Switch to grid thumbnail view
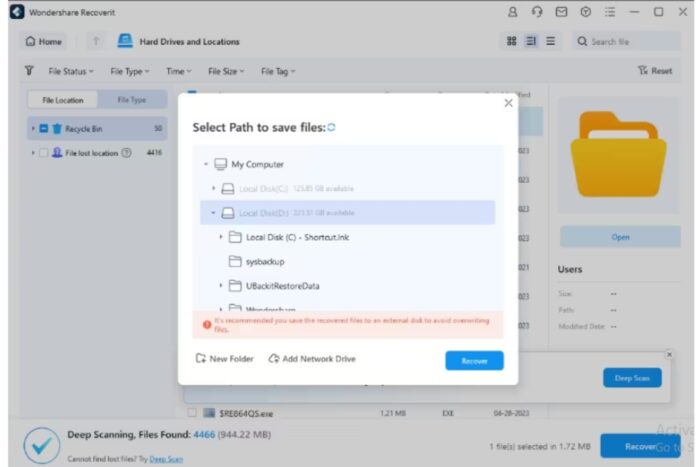 [512, 41]
